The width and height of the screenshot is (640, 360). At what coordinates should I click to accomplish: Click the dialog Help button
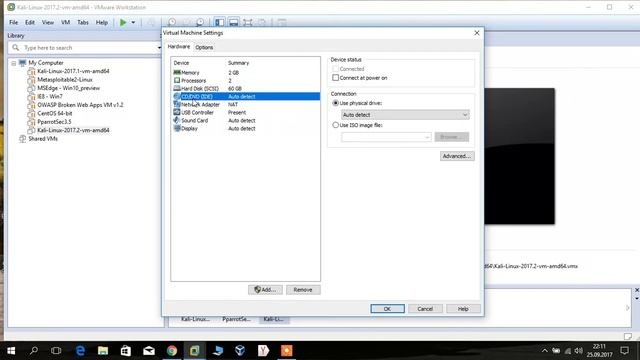click(x=463, y=309)
